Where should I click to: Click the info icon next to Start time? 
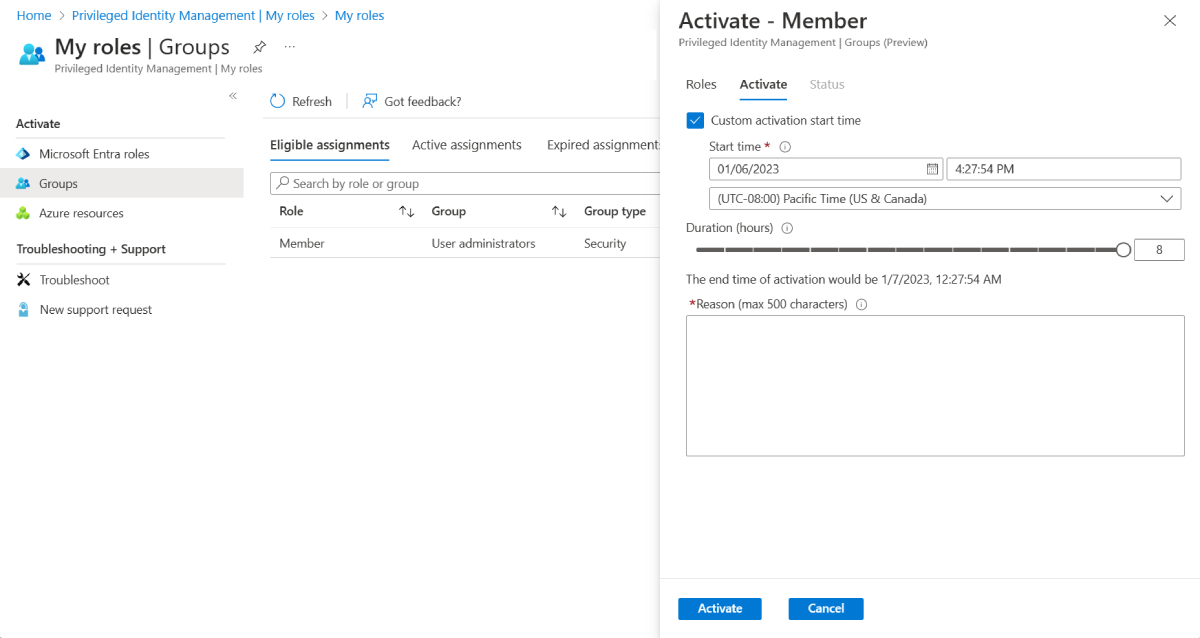(x=785, y=147)
